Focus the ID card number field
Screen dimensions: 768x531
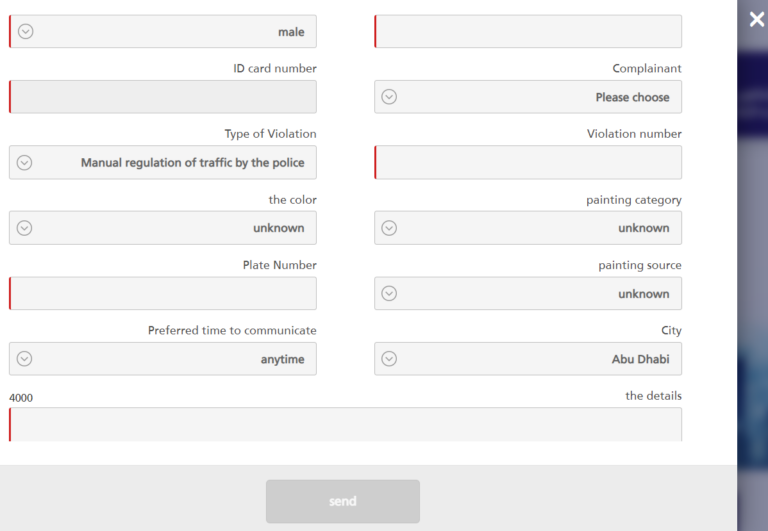point(163,97)
